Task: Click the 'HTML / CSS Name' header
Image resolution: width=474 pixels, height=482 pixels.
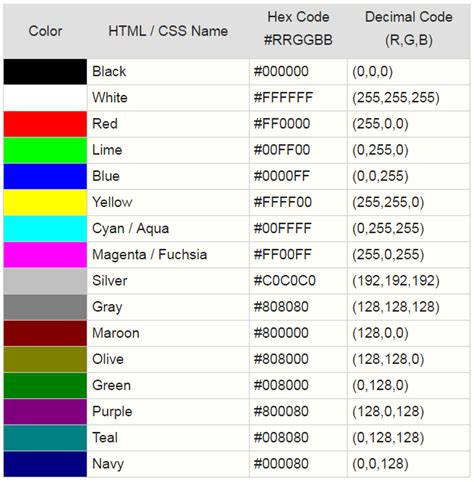Action: [x=168, y=31]
